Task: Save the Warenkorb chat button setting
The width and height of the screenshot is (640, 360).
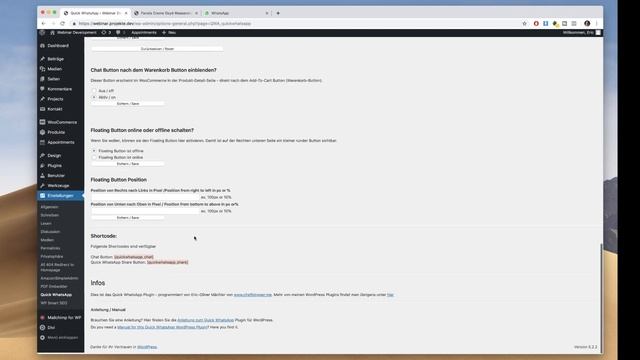Action: click(128, 104)
